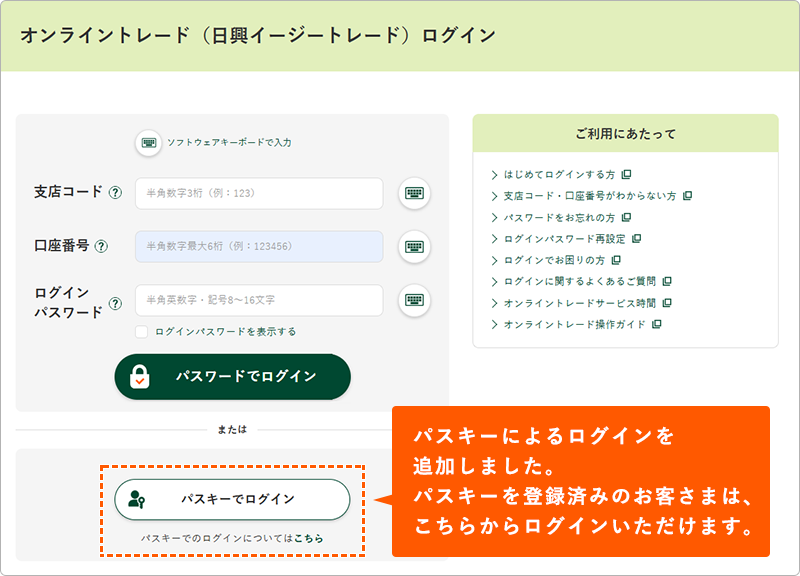Enable ログインパスワードを表示する checkbox

142,331
